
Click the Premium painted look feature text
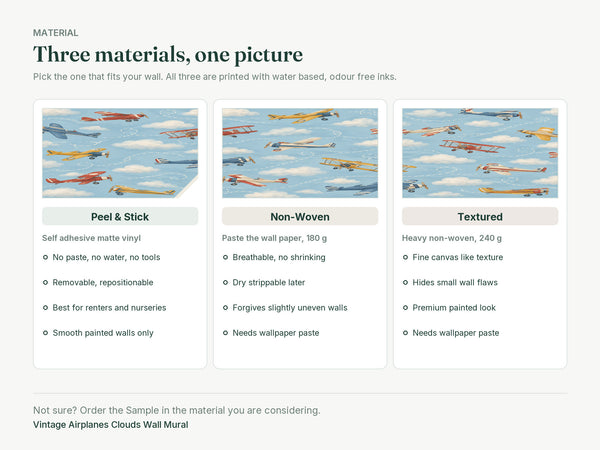(x=454, y=308)
